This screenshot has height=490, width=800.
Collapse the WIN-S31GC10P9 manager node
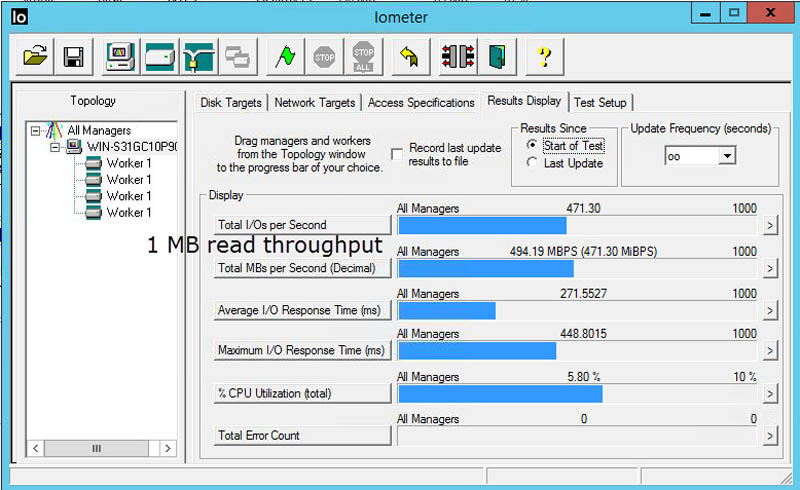point(55,148)
